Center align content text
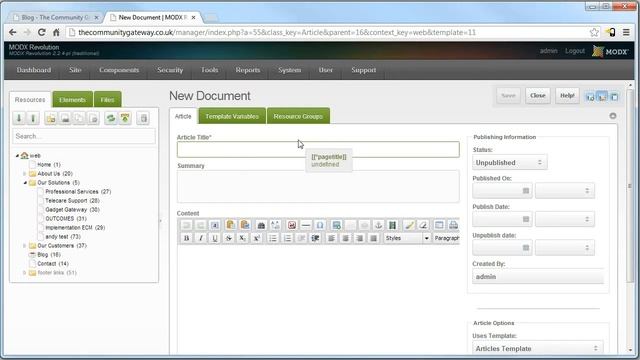Viewport: 640px width, 360px height. point(345,238)
